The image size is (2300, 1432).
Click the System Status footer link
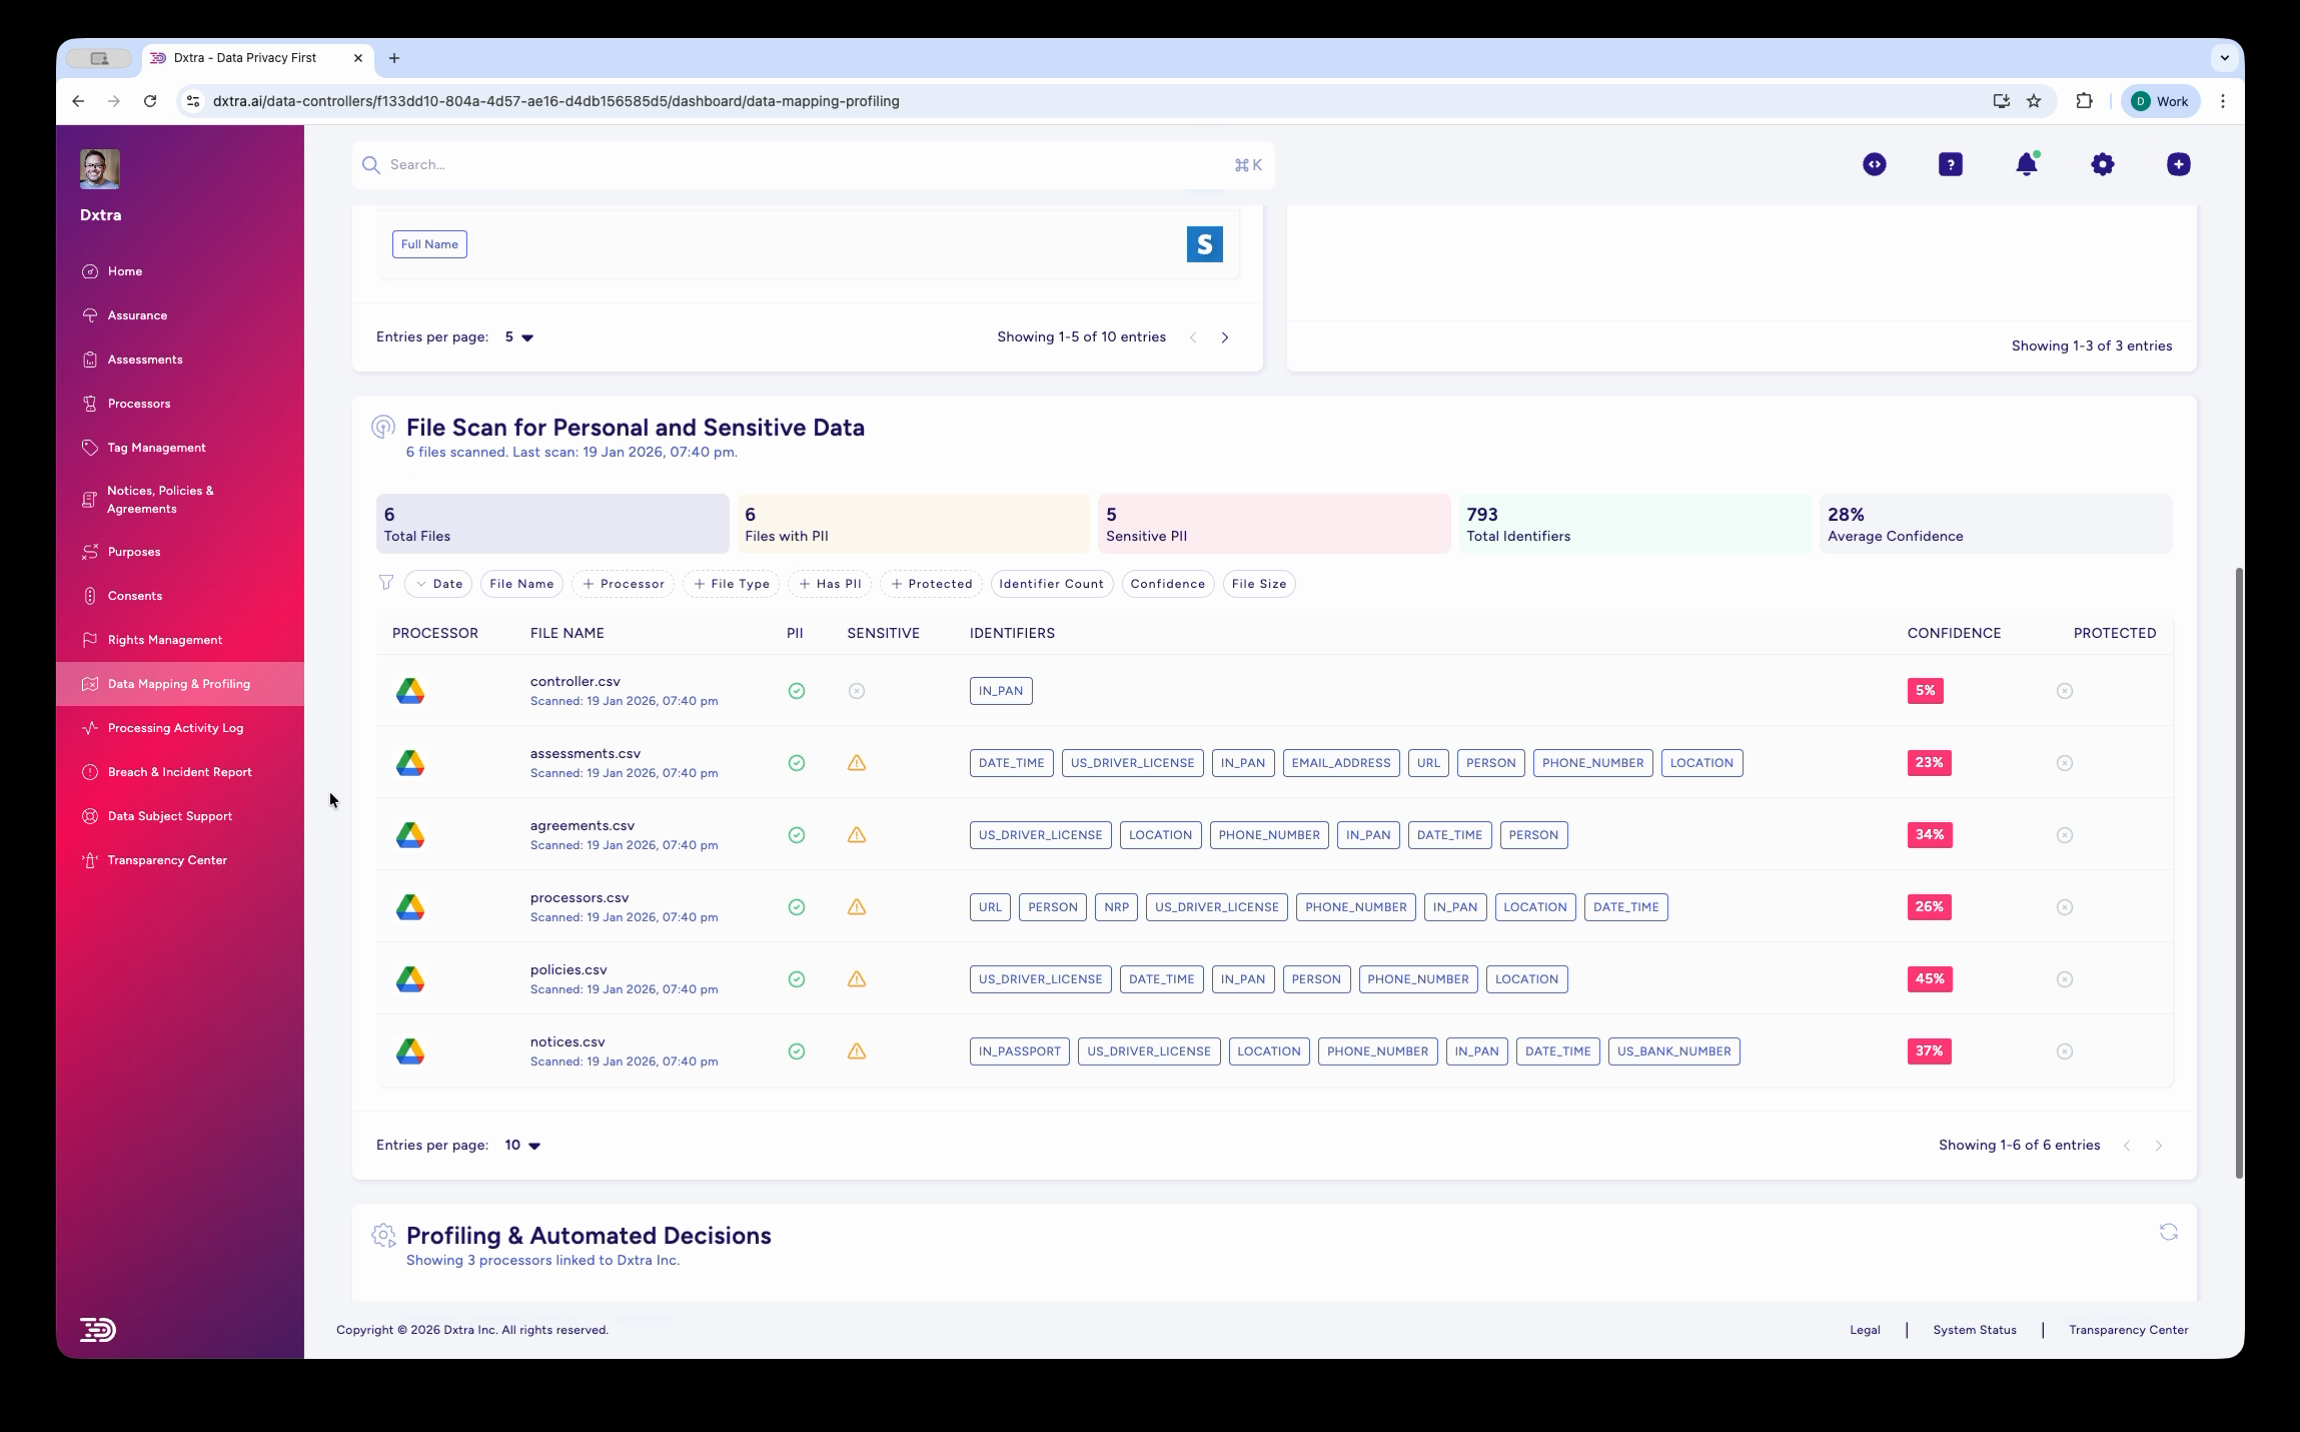[1974, 1329]
